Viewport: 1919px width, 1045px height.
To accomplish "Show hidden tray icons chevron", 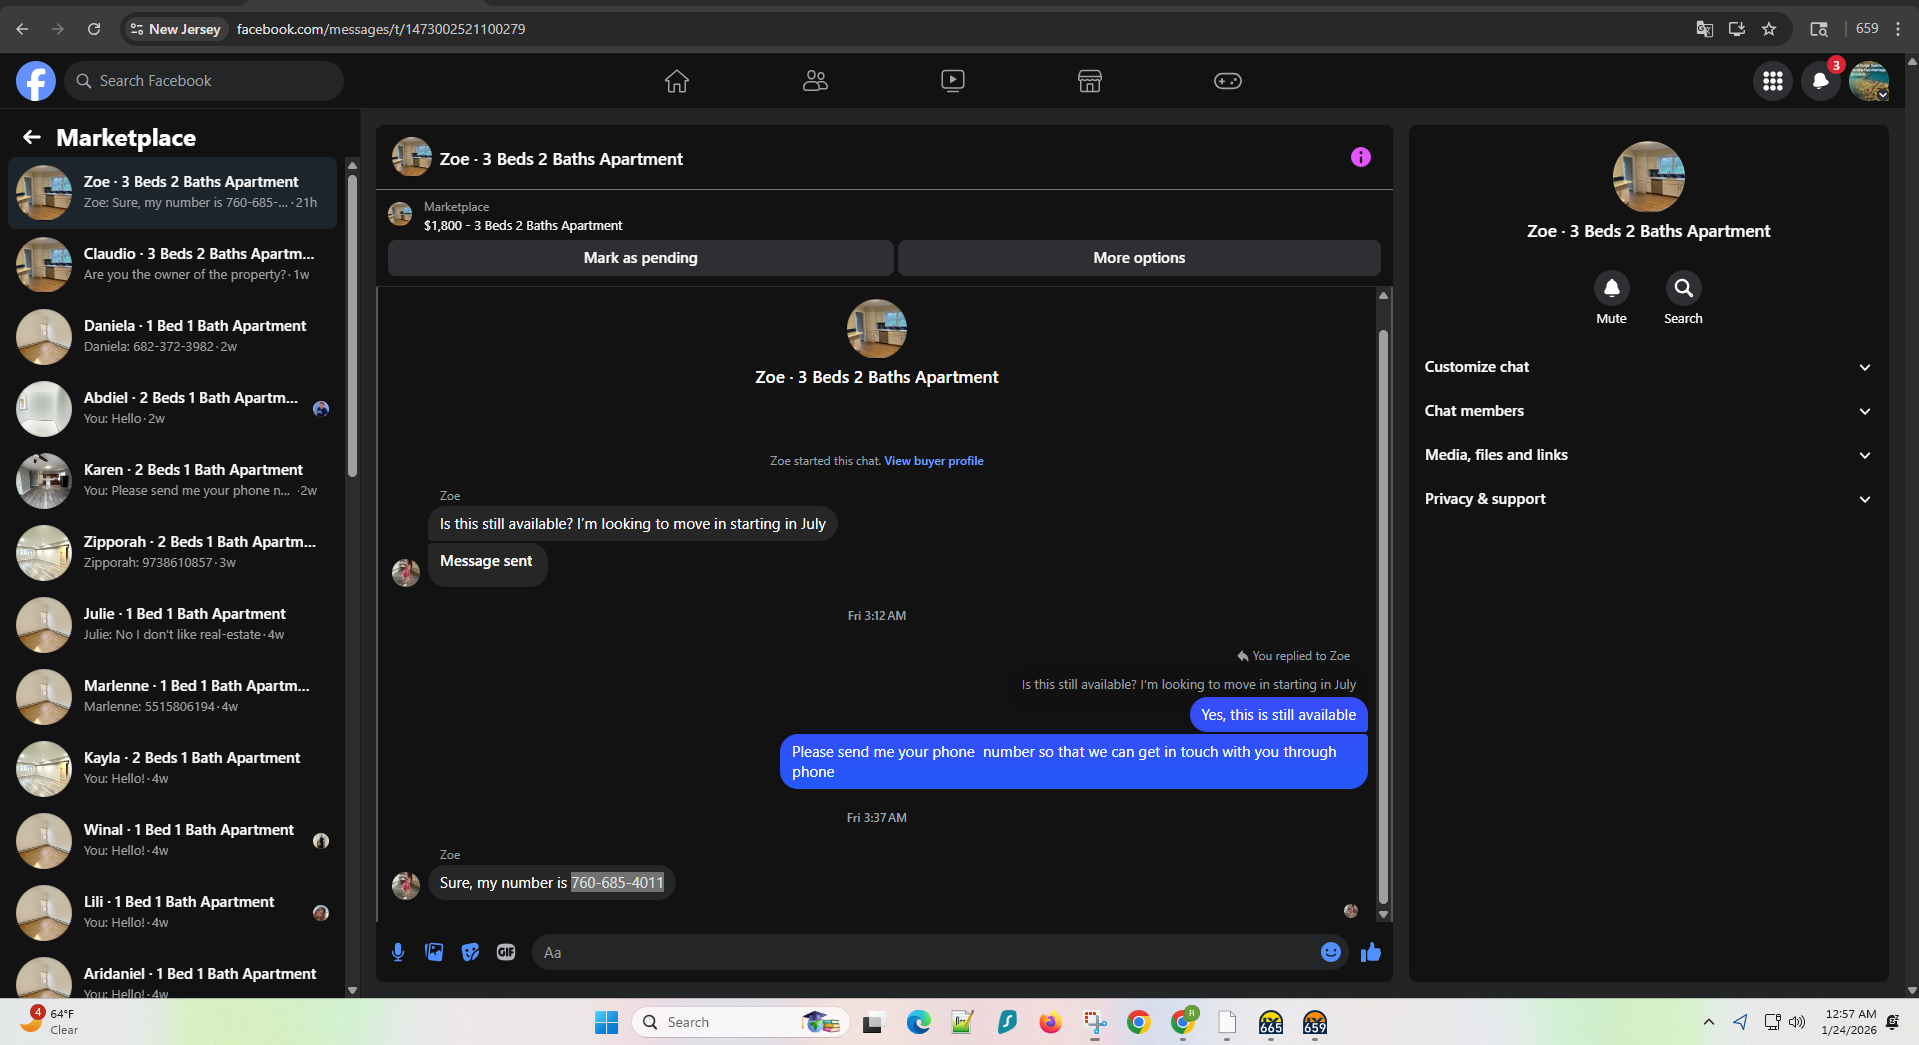I will pyautogui.click(x=1709, y=1022).
